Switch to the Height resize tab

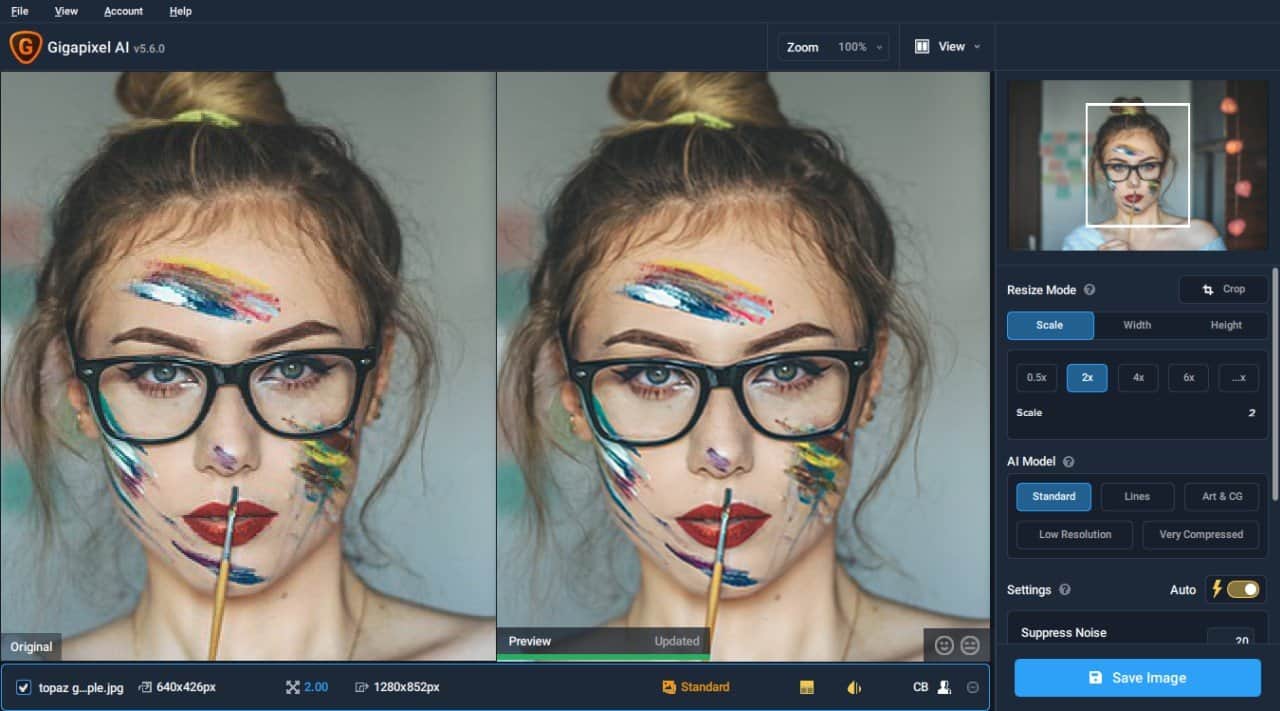pos(1226,325)
